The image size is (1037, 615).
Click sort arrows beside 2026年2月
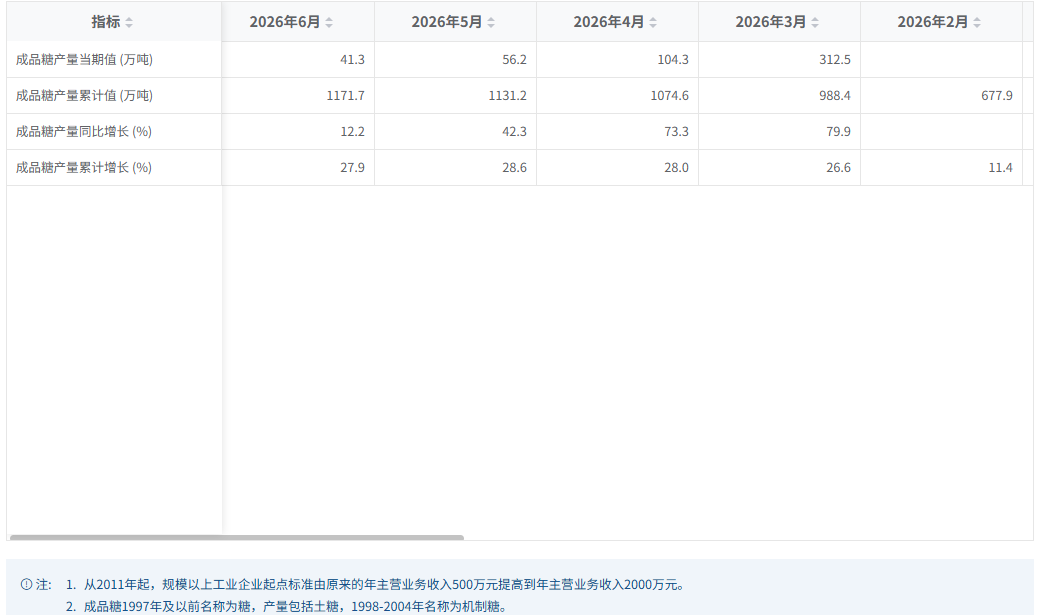977,22
